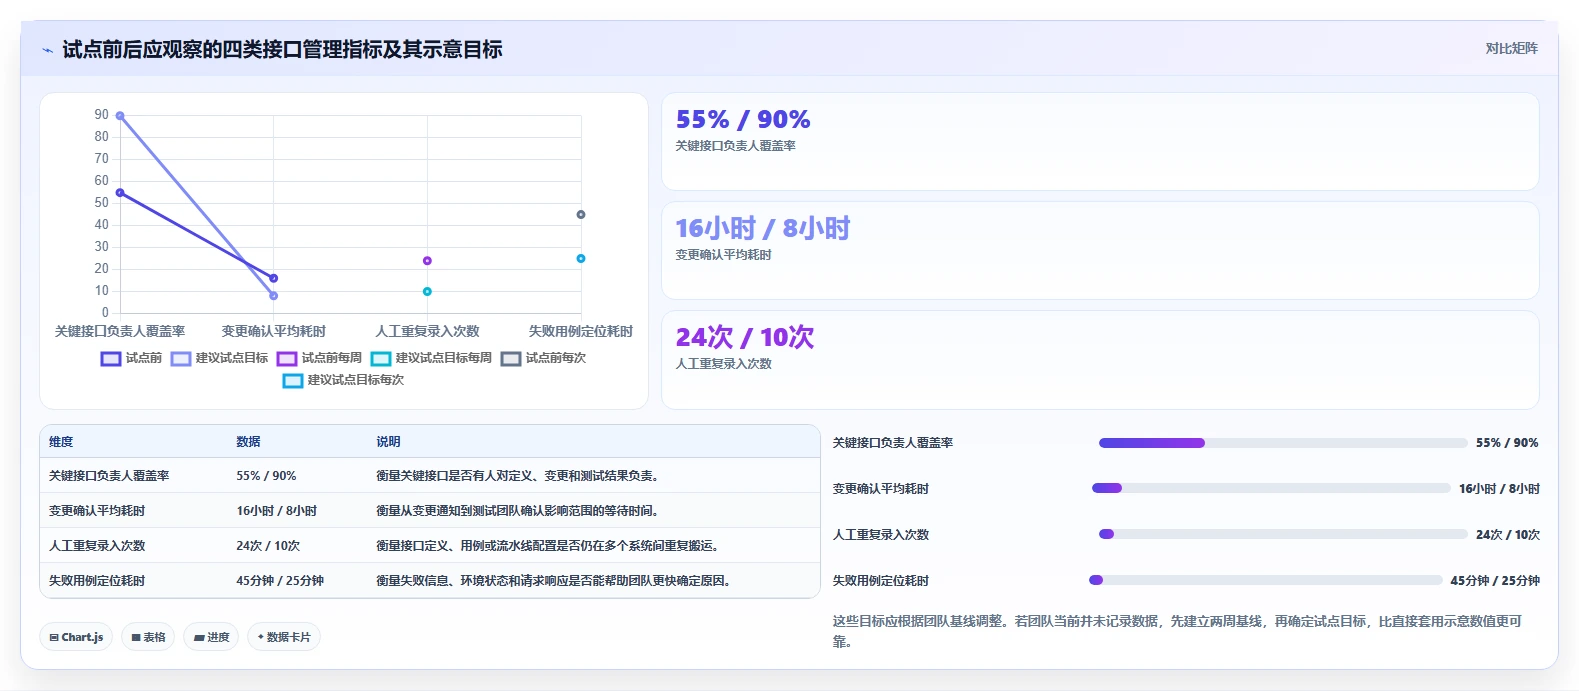Select the 16小时 / 8小时 metric card
Viewport: 1579px width, 691px height.
tap(1100, 250)
